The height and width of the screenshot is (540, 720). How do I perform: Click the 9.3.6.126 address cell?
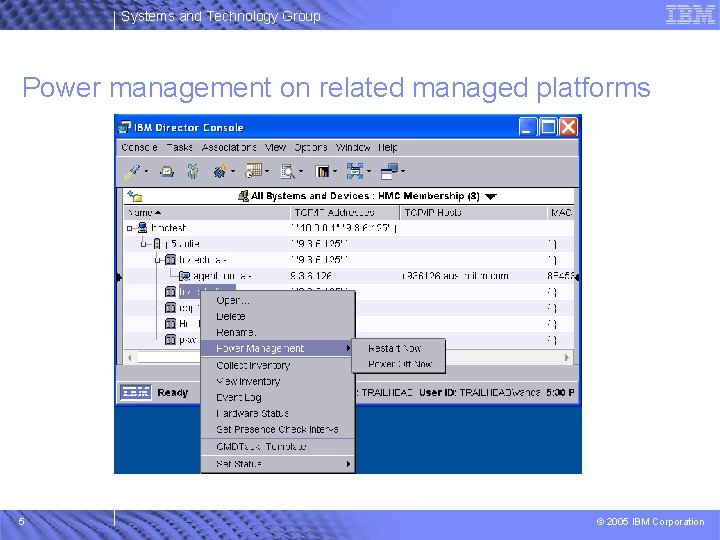tap(311, 276)
